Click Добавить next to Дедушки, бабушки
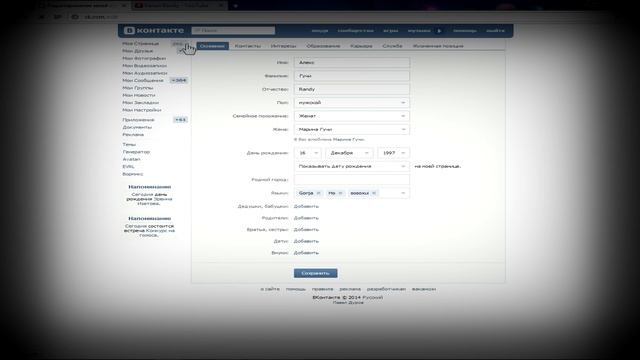The image size is (640, 360). pyautogui.click(x=306, y=206)
